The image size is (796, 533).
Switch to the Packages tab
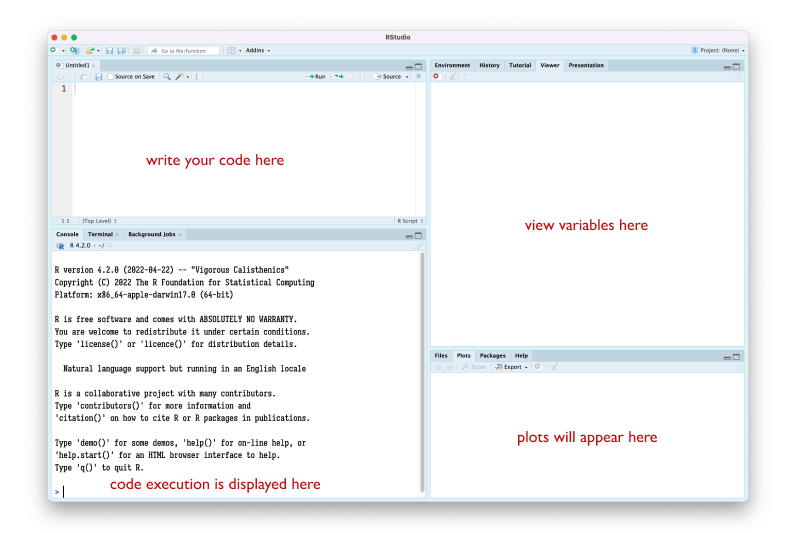[x=492, y=355]
